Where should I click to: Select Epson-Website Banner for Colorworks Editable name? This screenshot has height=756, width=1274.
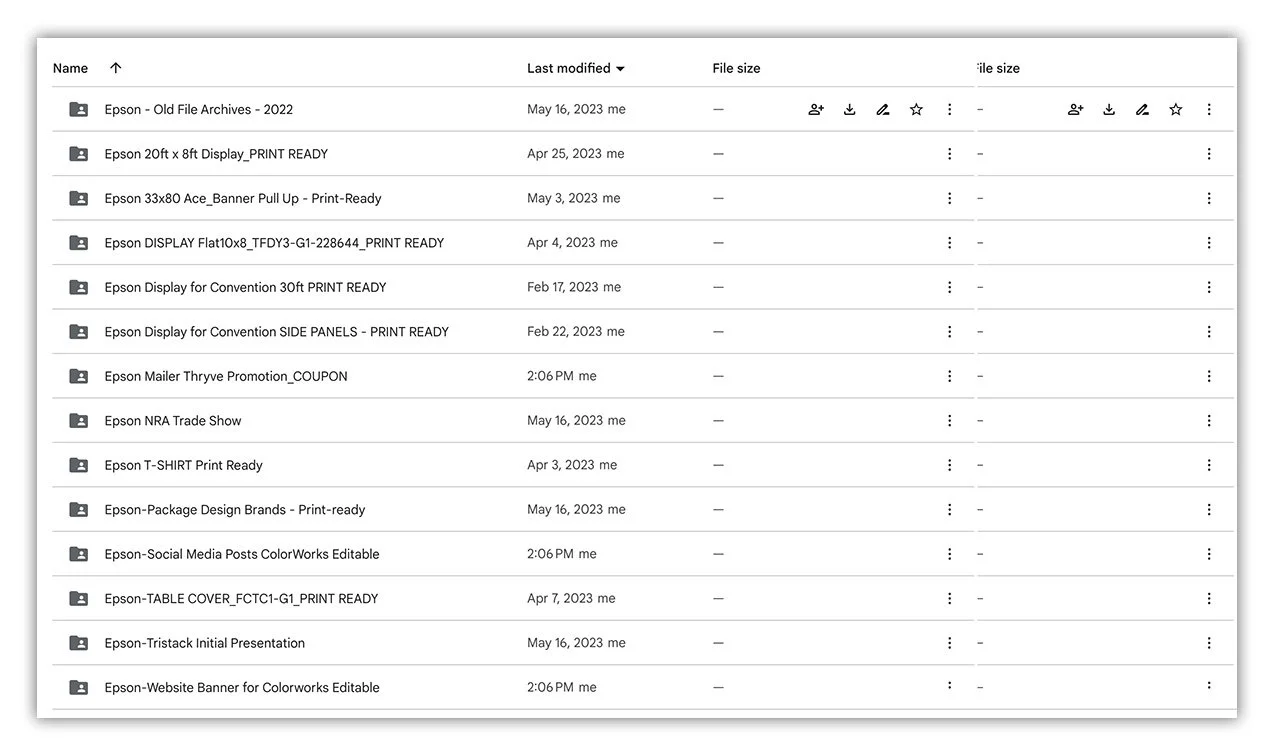tap(242, 687)
